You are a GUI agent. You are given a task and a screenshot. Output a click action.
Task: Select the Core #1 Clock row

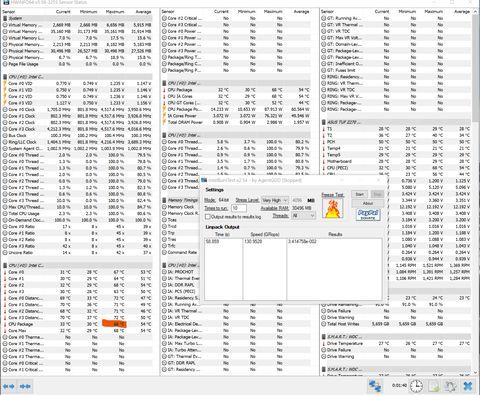coord(77,116)
